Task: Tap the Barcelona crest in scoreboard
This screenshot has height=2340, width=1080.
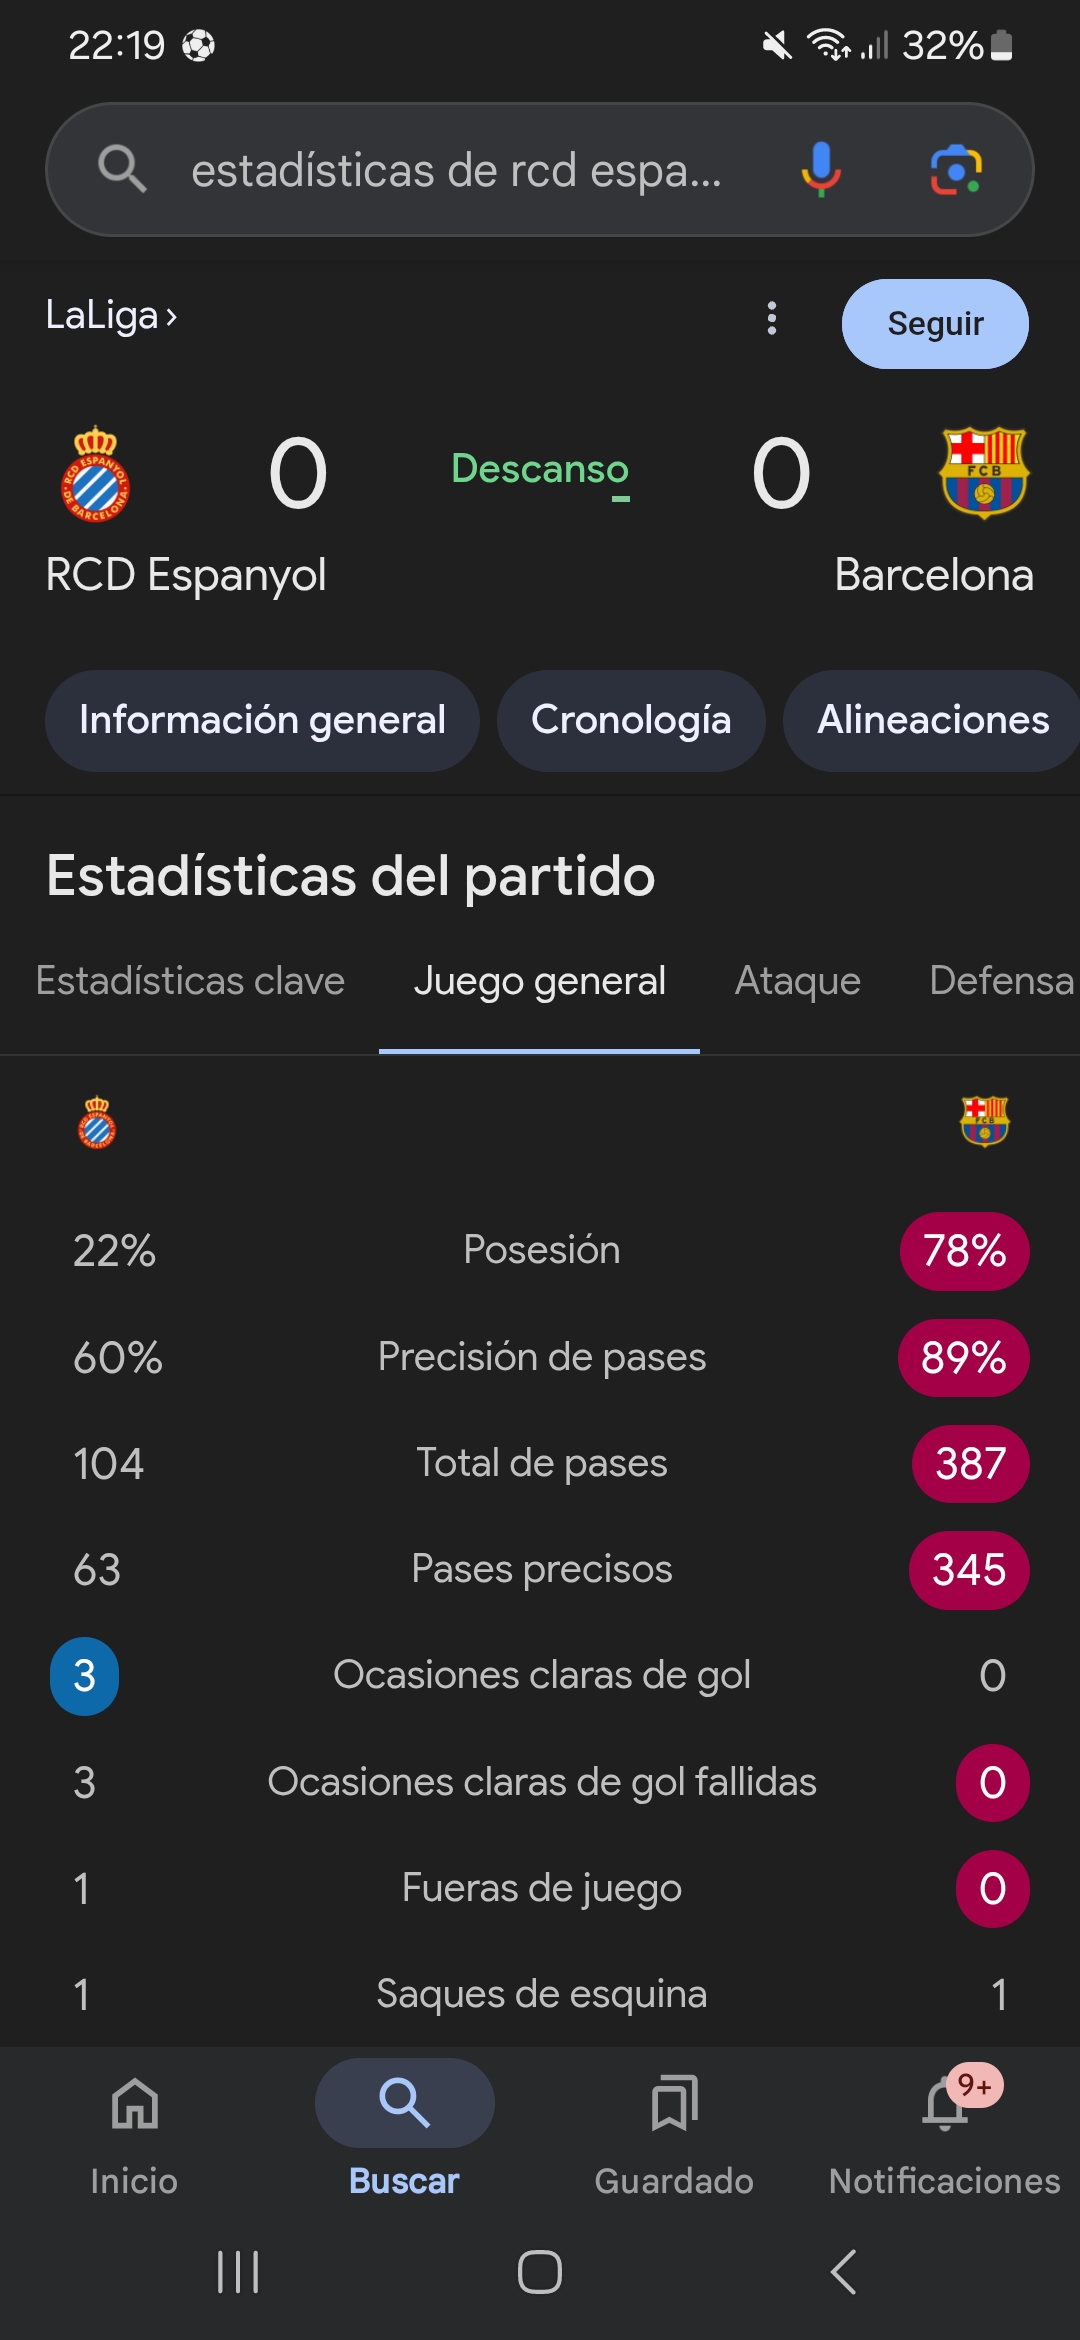Action: 984,472
